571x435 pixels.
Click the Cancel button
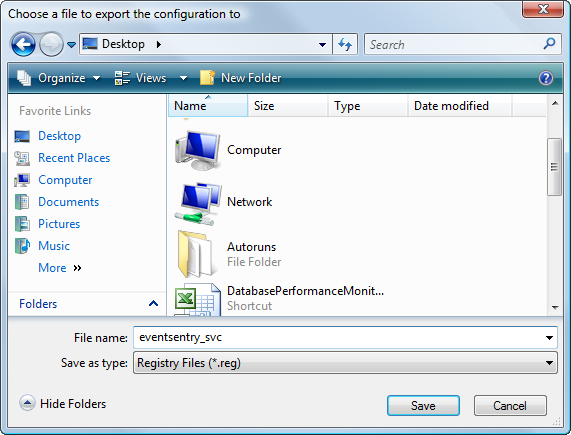click(x=510, y=406)
